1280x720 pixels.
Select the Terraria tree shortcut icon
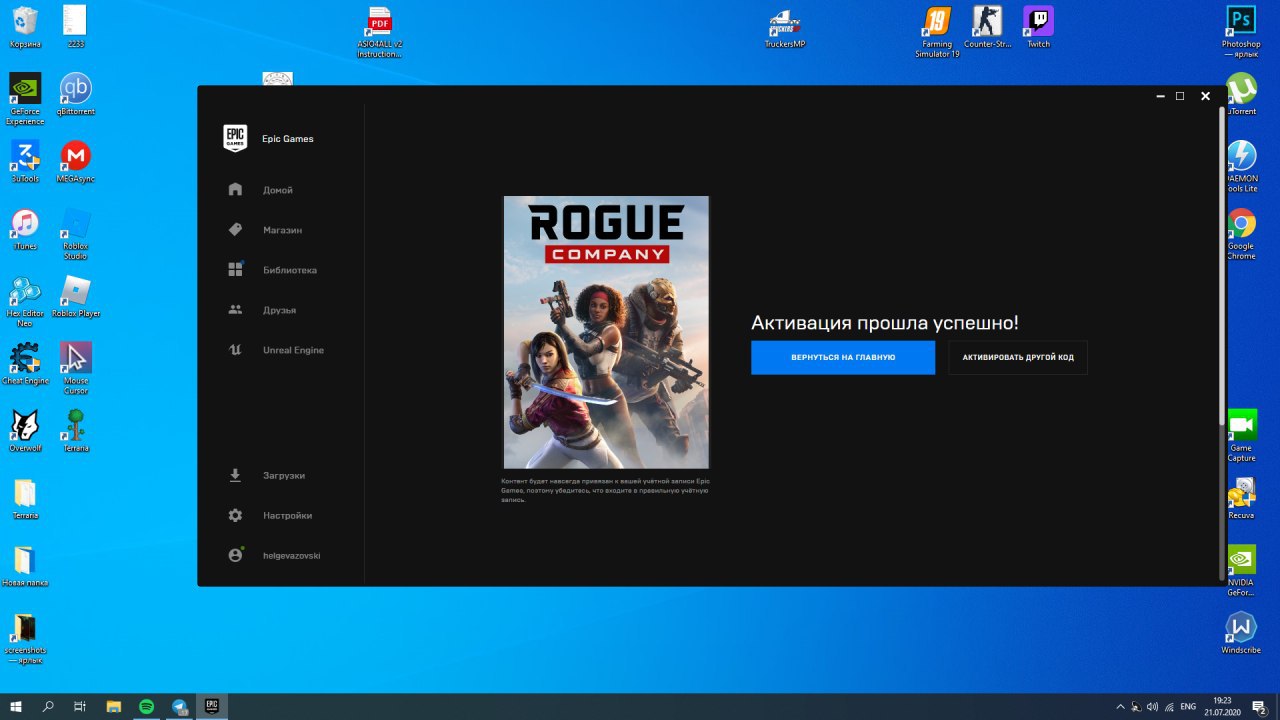point(75,430)
